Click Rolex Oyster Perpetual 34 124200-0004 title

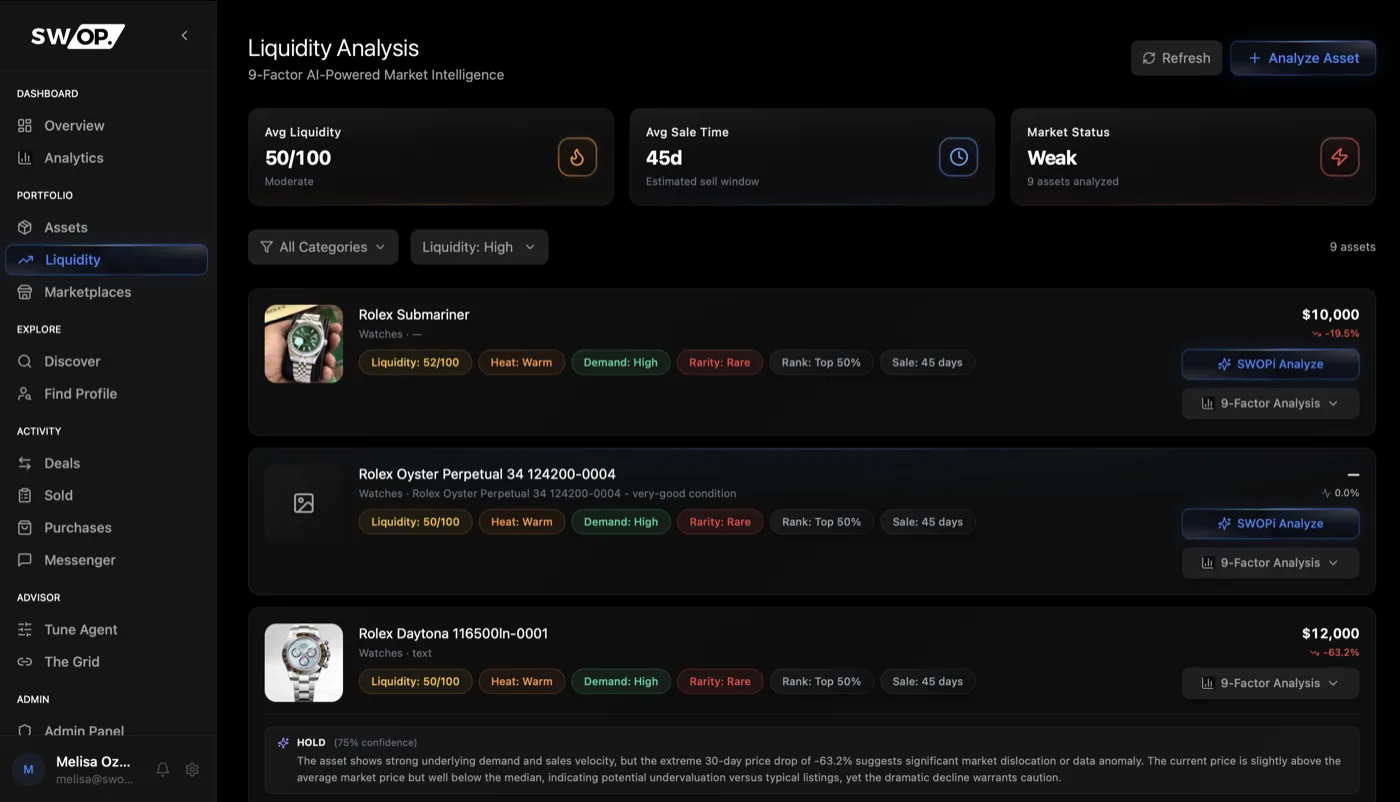(x=487, y=474)
